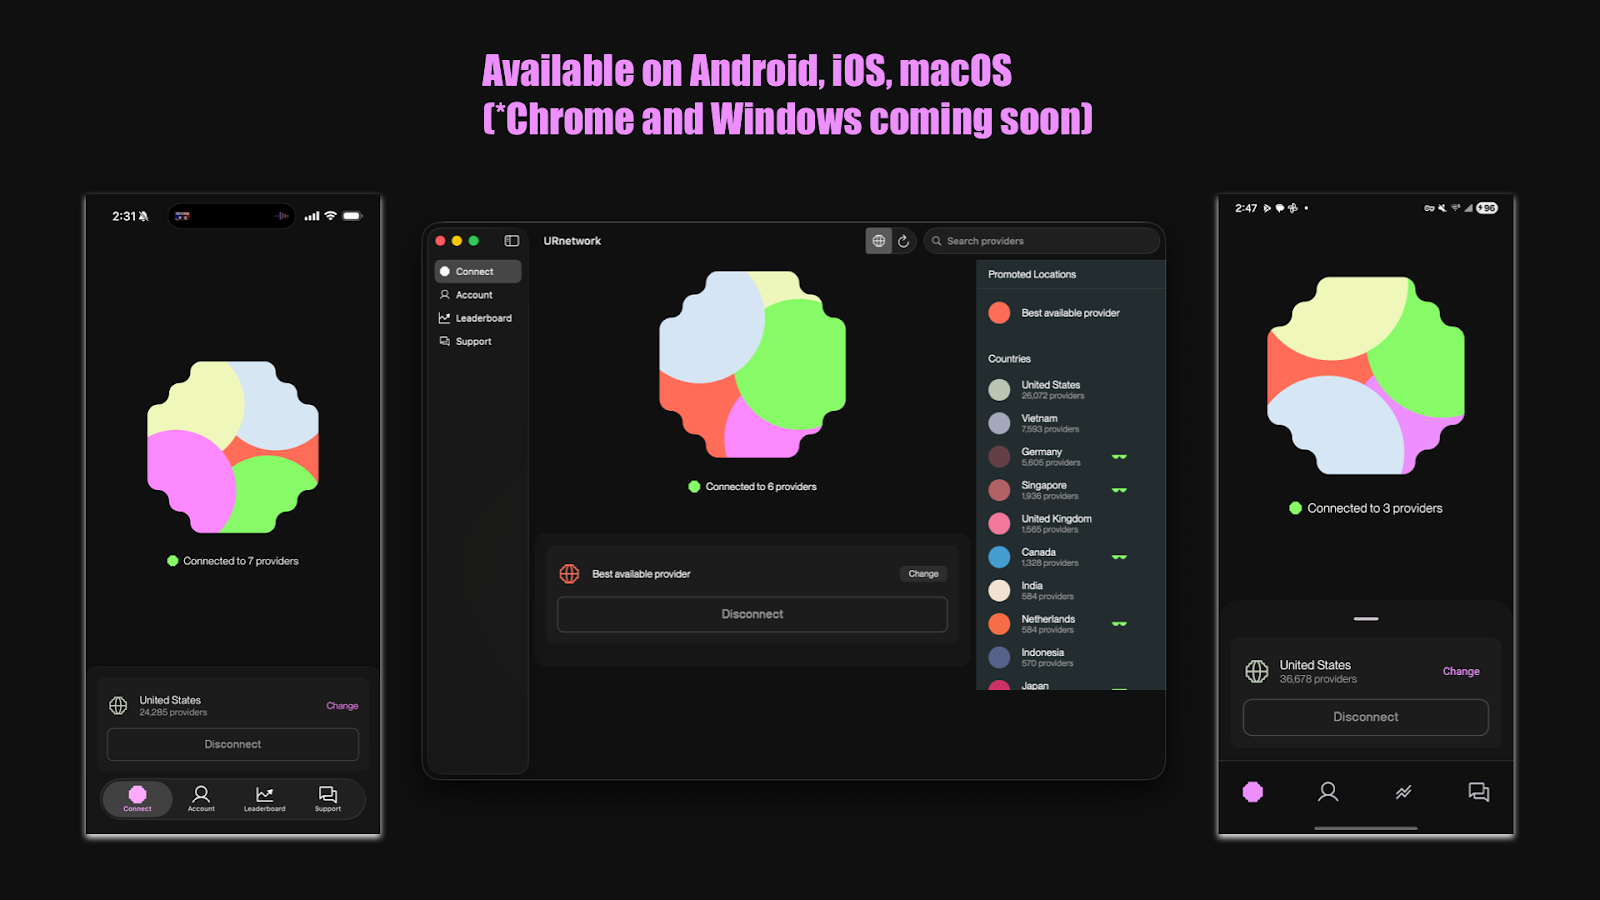The height and width of the screenshot is (900, 1600).
Task: Toggle the green rating badge next to Netherlands
Action: click(x=1121, y=624)
